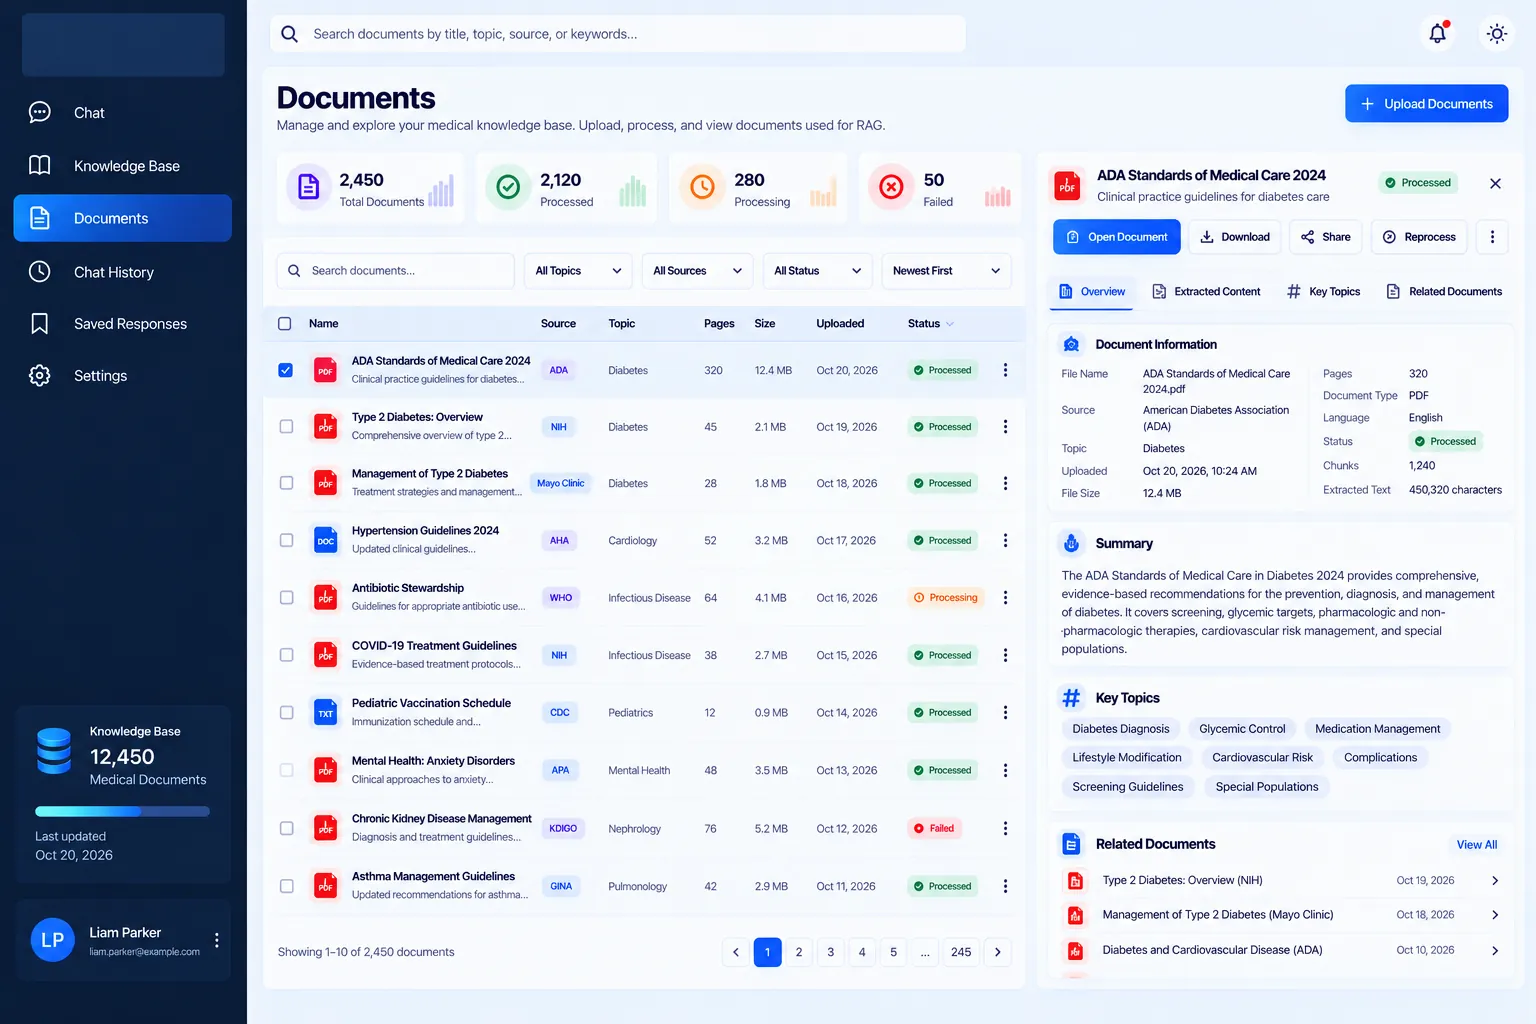The height and width of the screenshot is (1024, 1536).
Task: Click the Knowledge Base storage progress bar
Action: (x=122, y=812)
